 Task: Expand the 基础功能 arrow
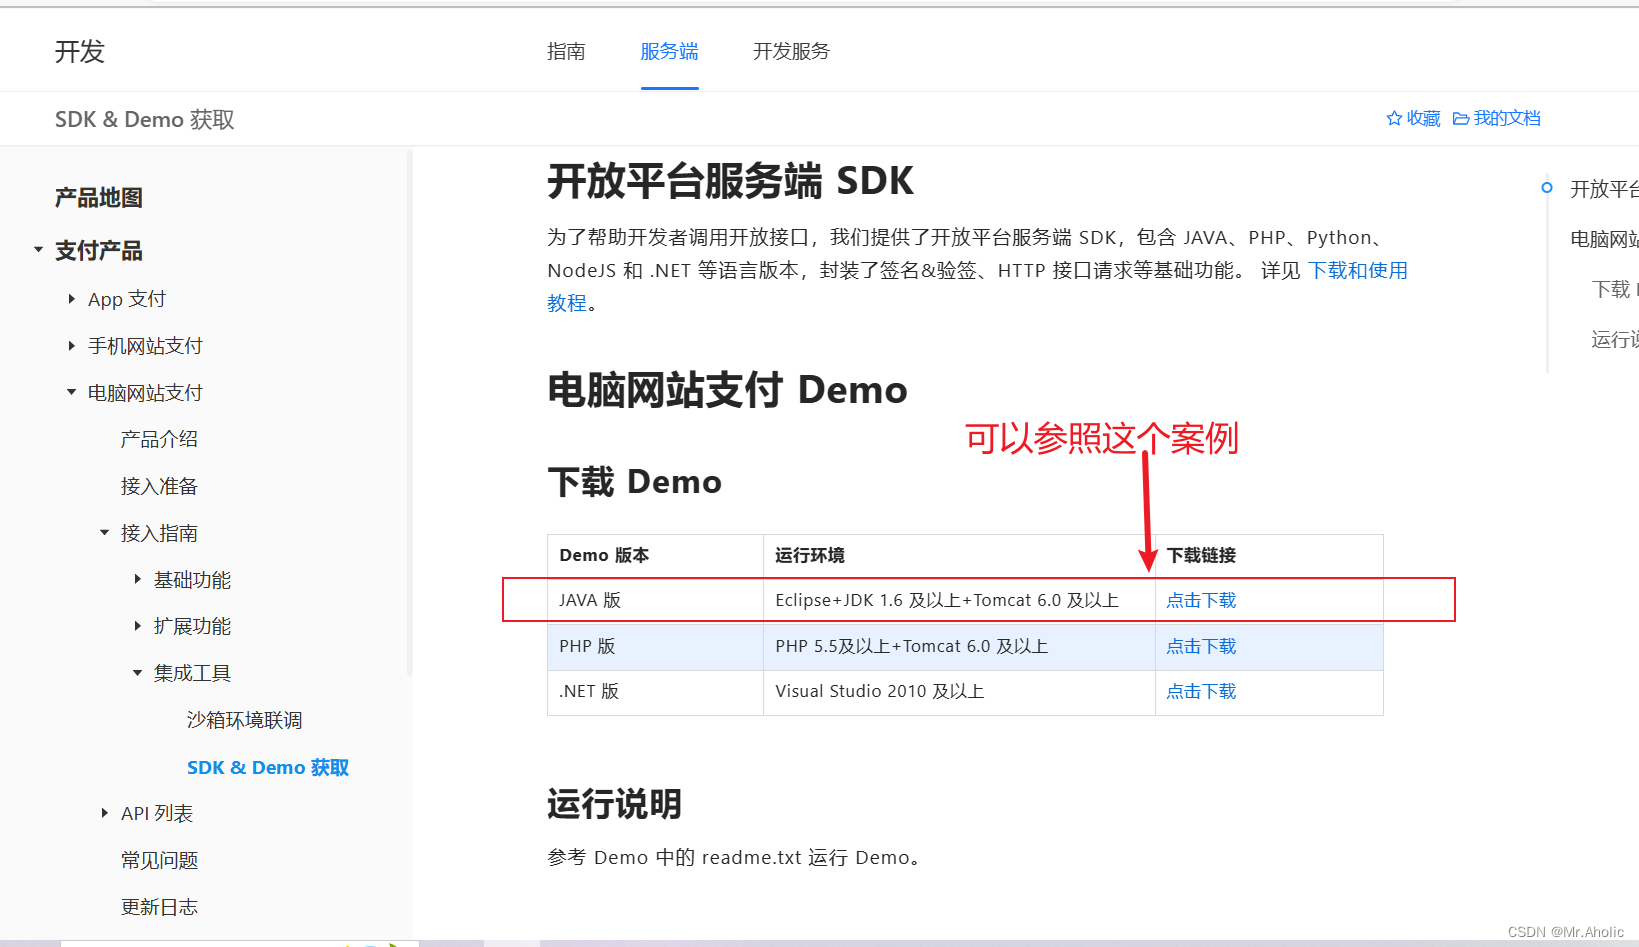pos(137,579)
